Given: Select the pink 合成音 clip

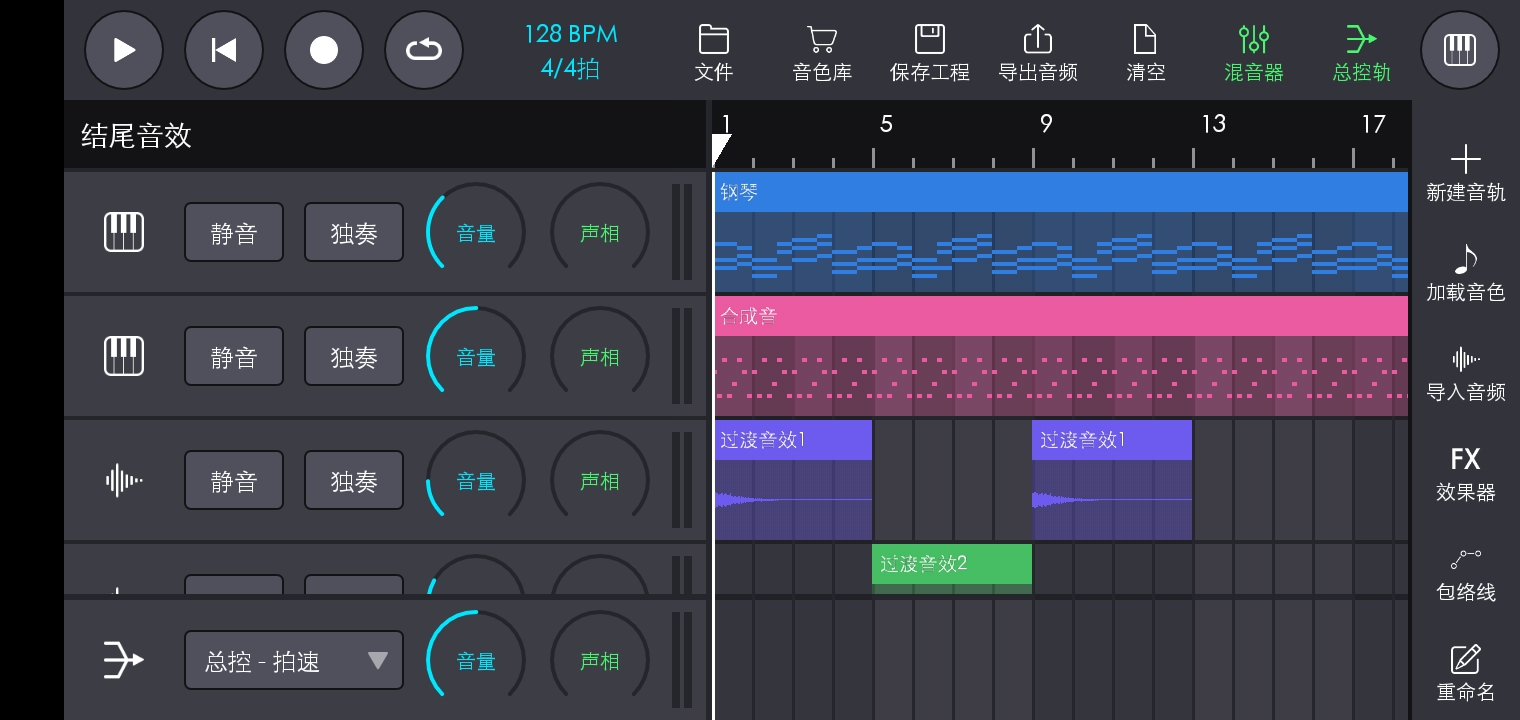Looking at the screenshot, I should click(x=1061, y=356).
